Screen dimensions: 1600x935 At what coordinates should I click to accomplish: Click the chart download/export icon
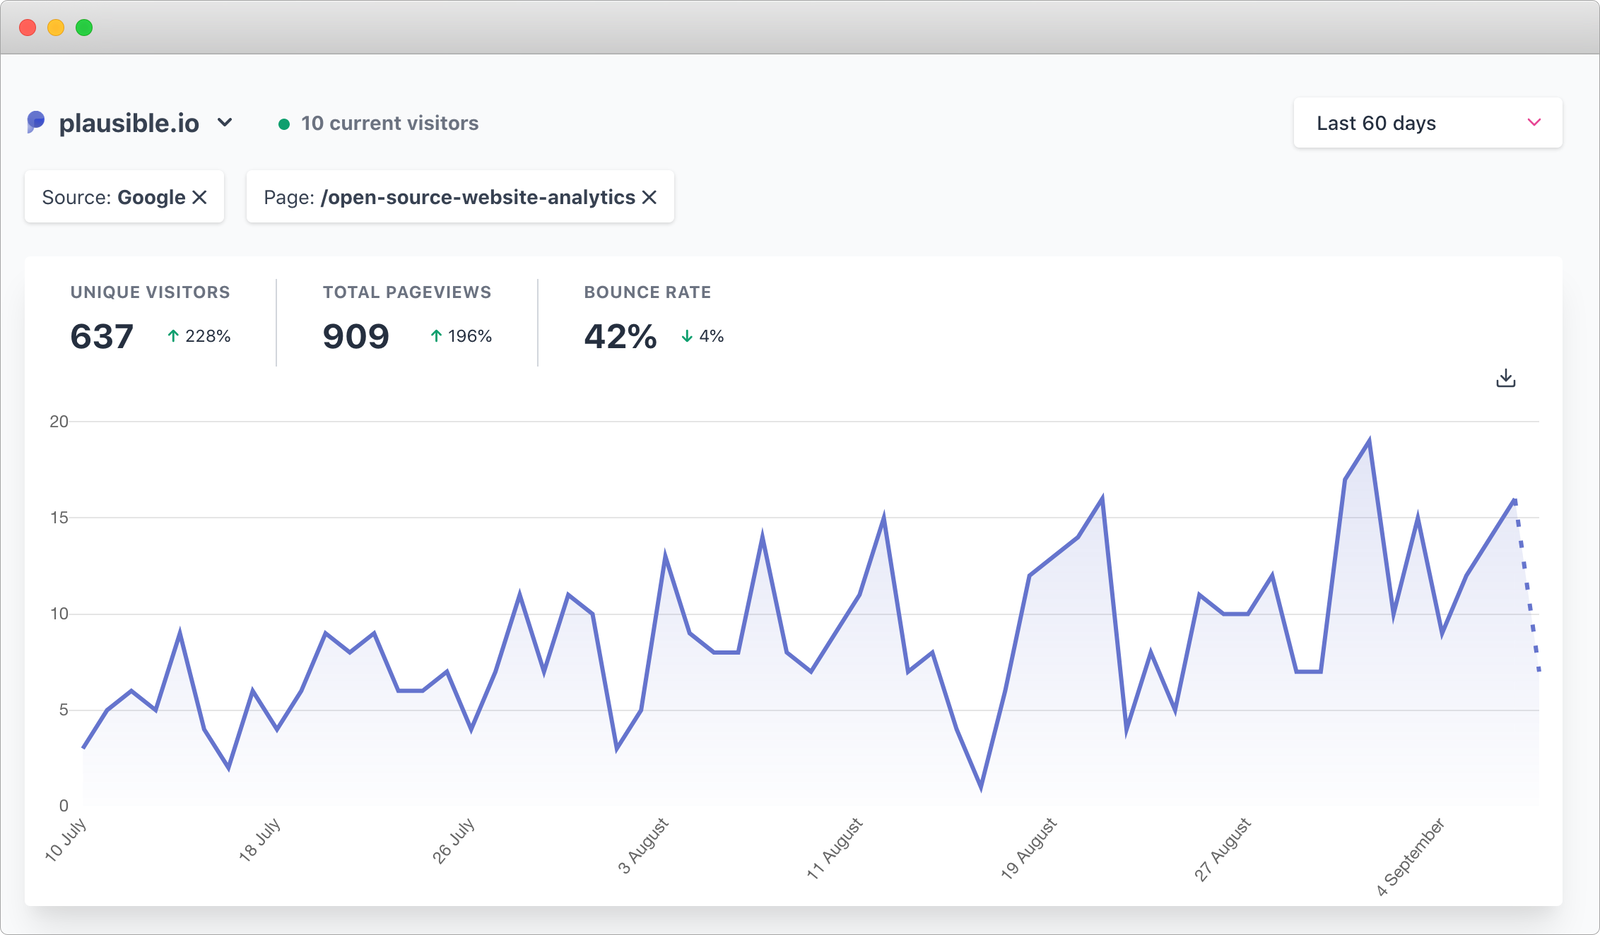(x=1505, y=378)
